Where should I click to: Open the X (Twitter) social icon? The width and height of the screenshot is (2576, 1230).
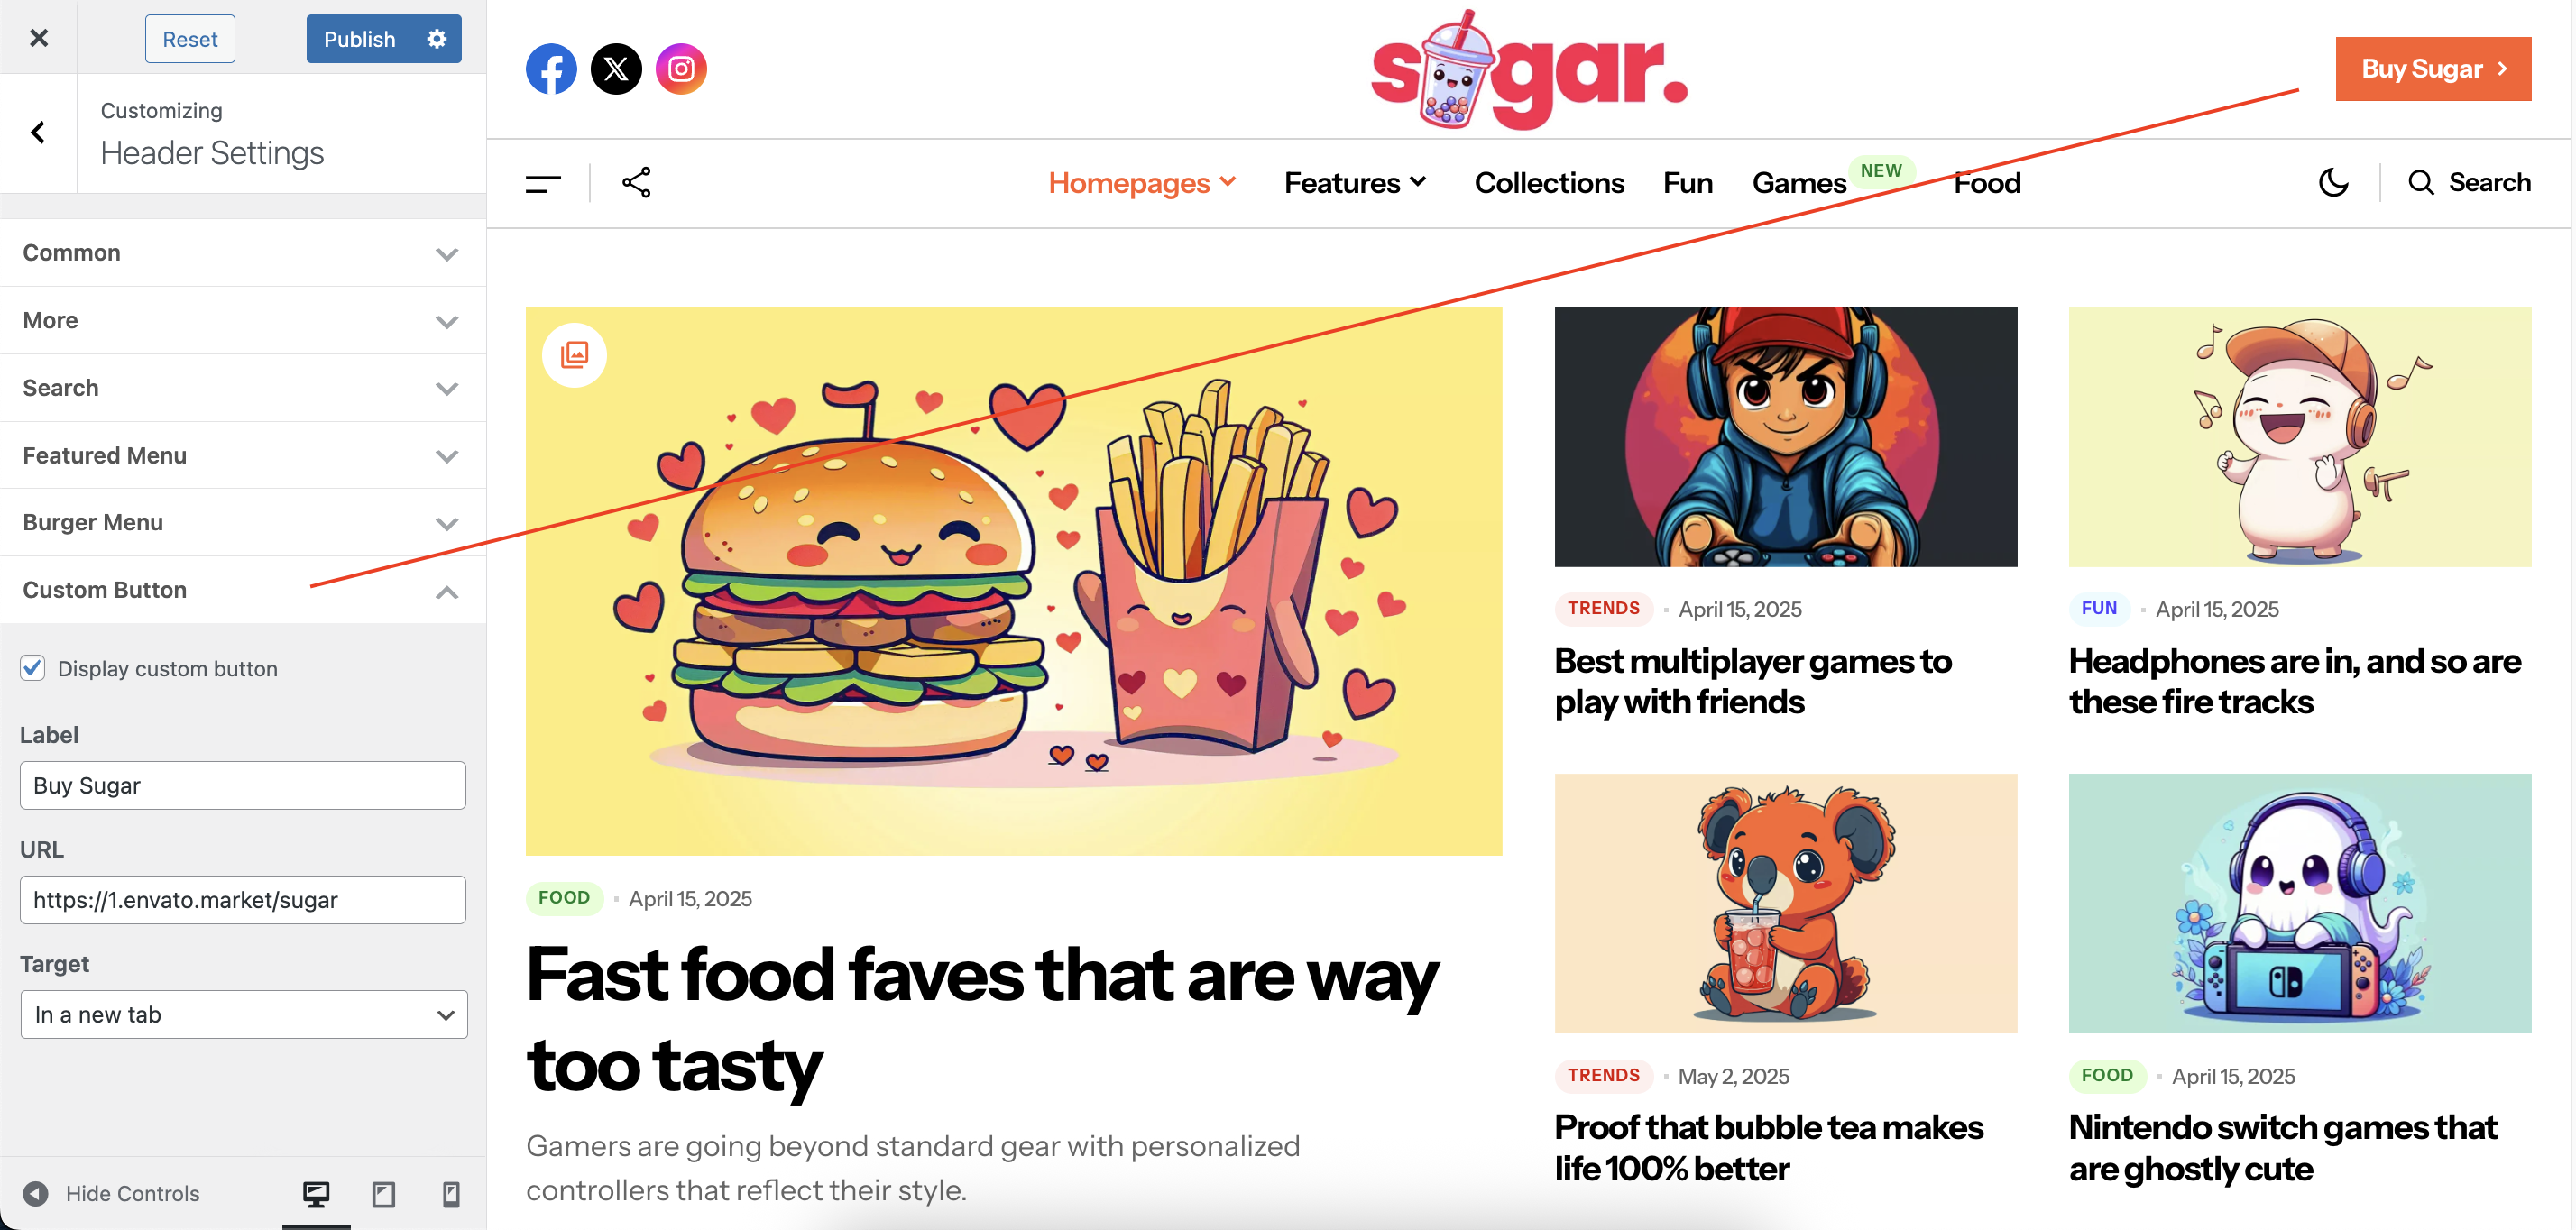(616, 69)
